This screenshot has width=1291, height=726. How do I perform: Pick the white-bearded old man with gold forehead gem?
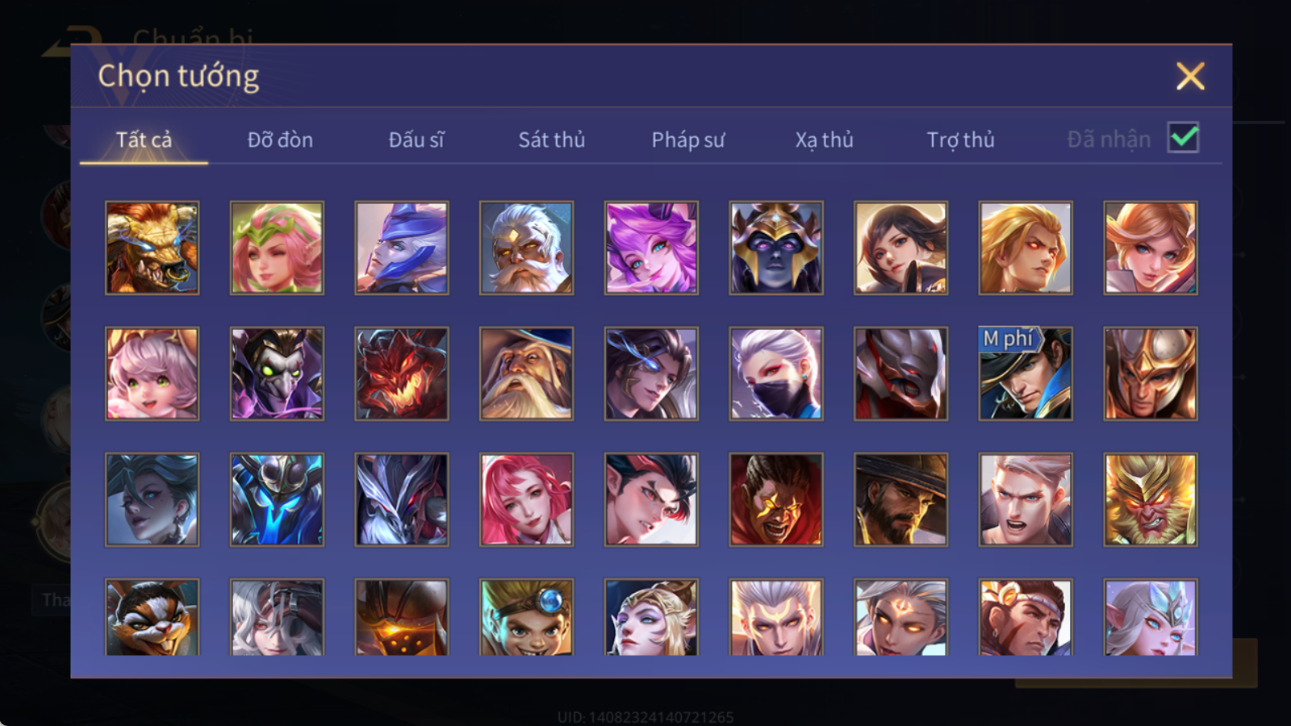pyautogui.click(x=526, y=248)
